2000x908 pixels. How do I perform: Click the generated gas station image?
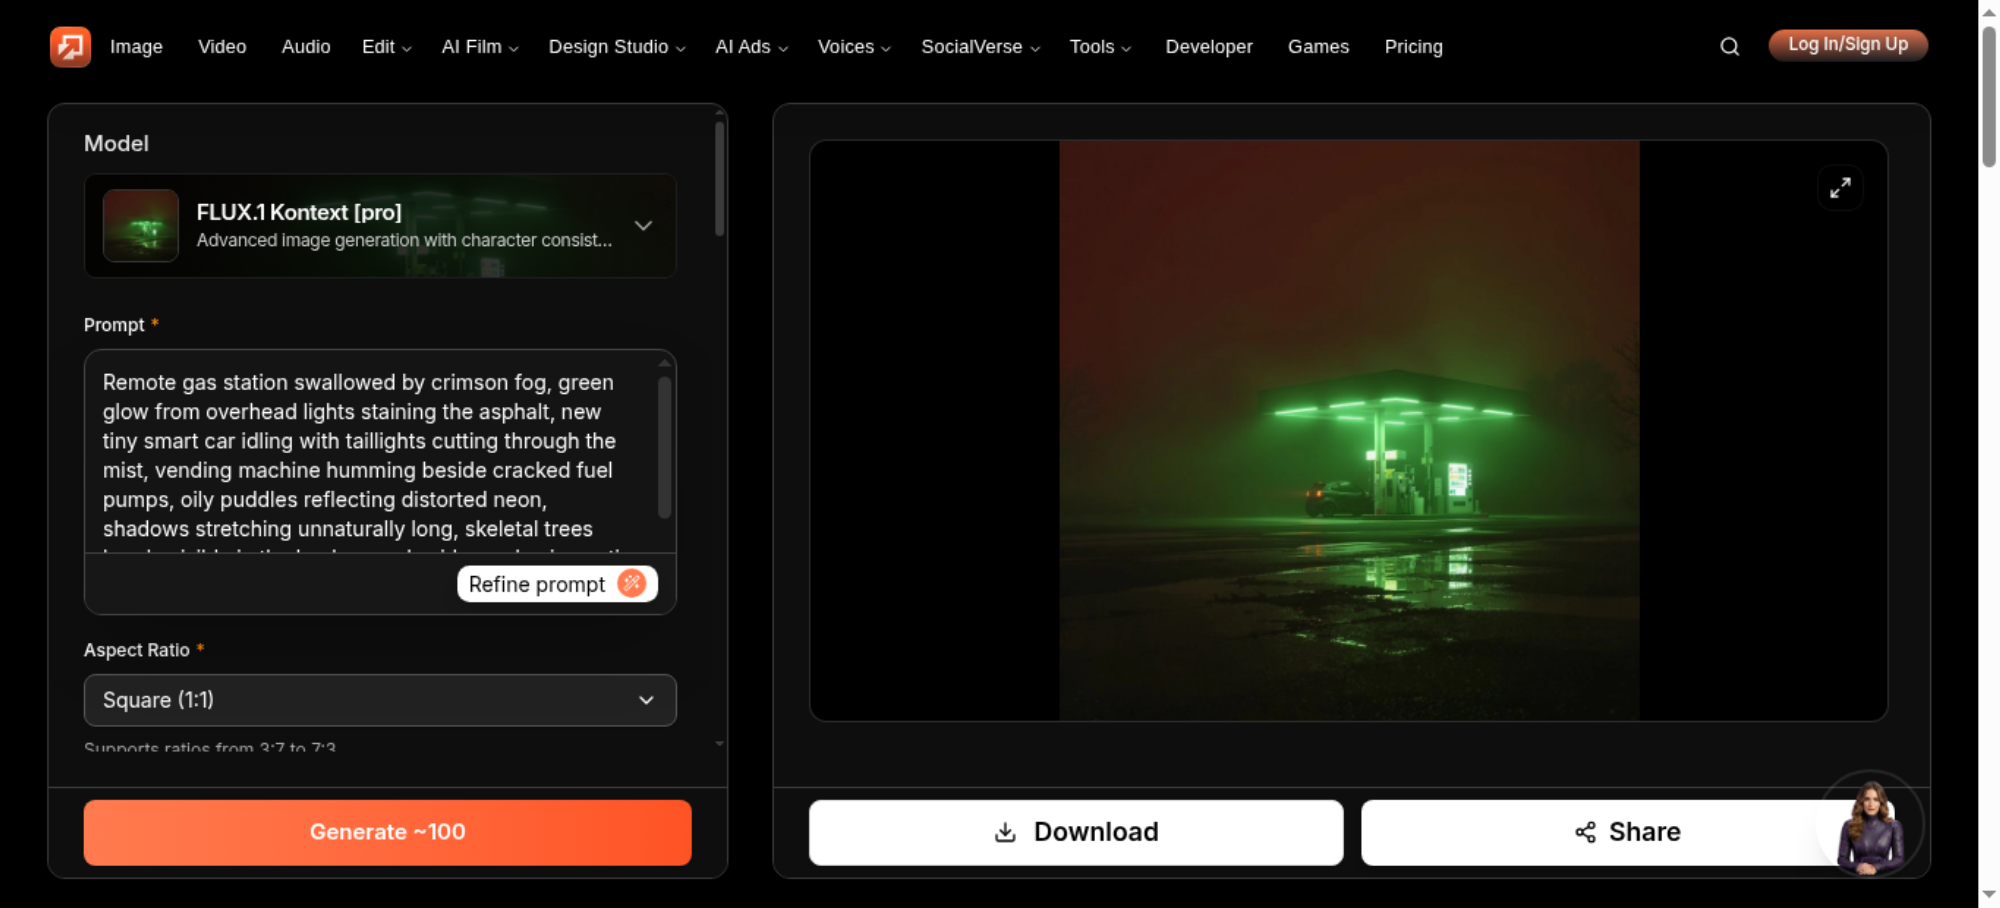pos(1349,430)
